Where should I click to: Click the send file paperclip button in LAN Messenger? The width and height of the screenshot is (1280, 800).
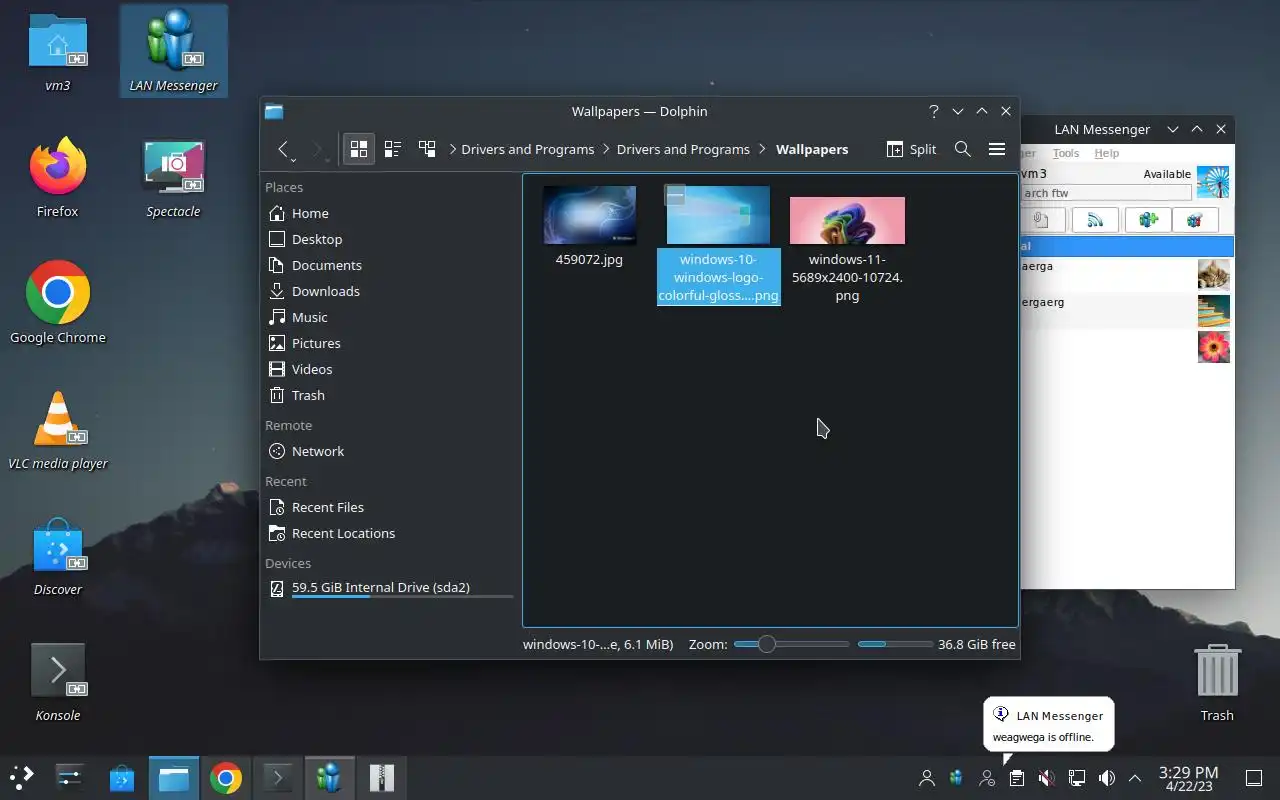point(1041,220)
